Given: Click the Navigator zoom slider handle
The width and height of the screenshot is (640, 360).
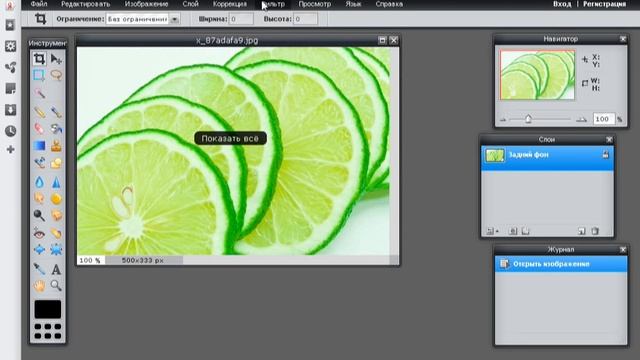Looking at the screenshot, I should pyautogui.click(x=528, y=119).
